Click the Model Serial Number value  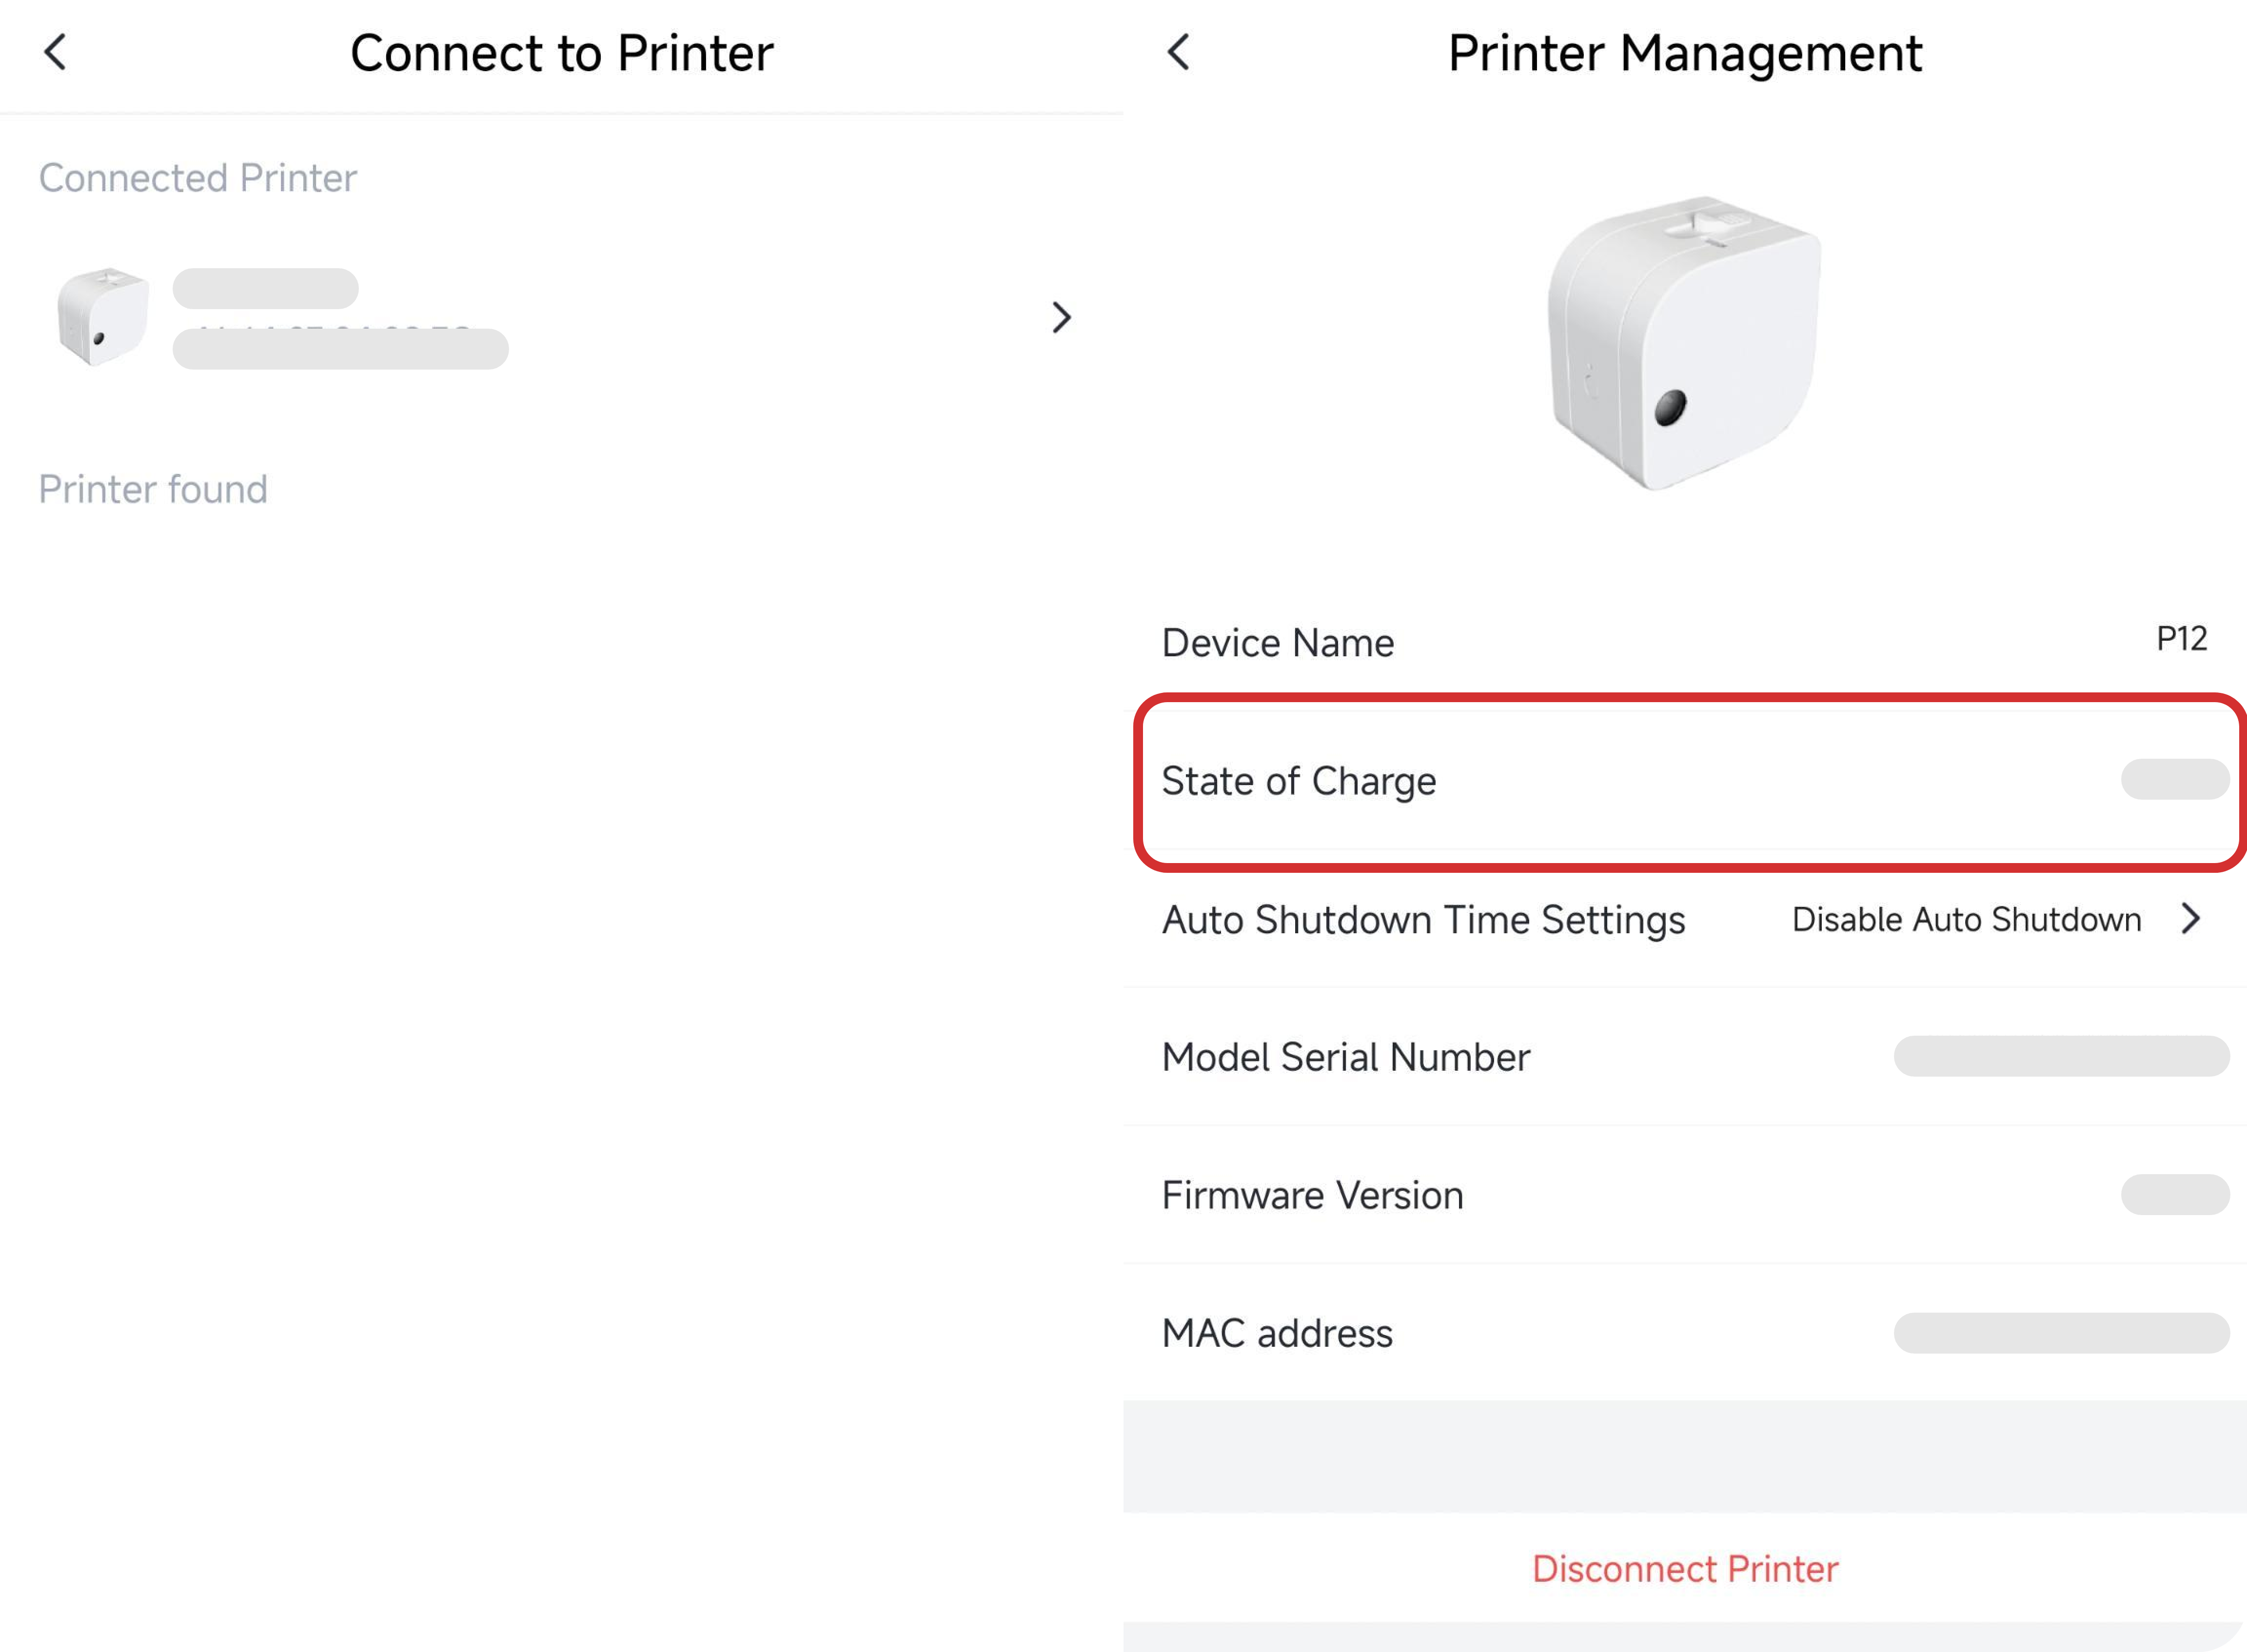coord(2061,1057)
